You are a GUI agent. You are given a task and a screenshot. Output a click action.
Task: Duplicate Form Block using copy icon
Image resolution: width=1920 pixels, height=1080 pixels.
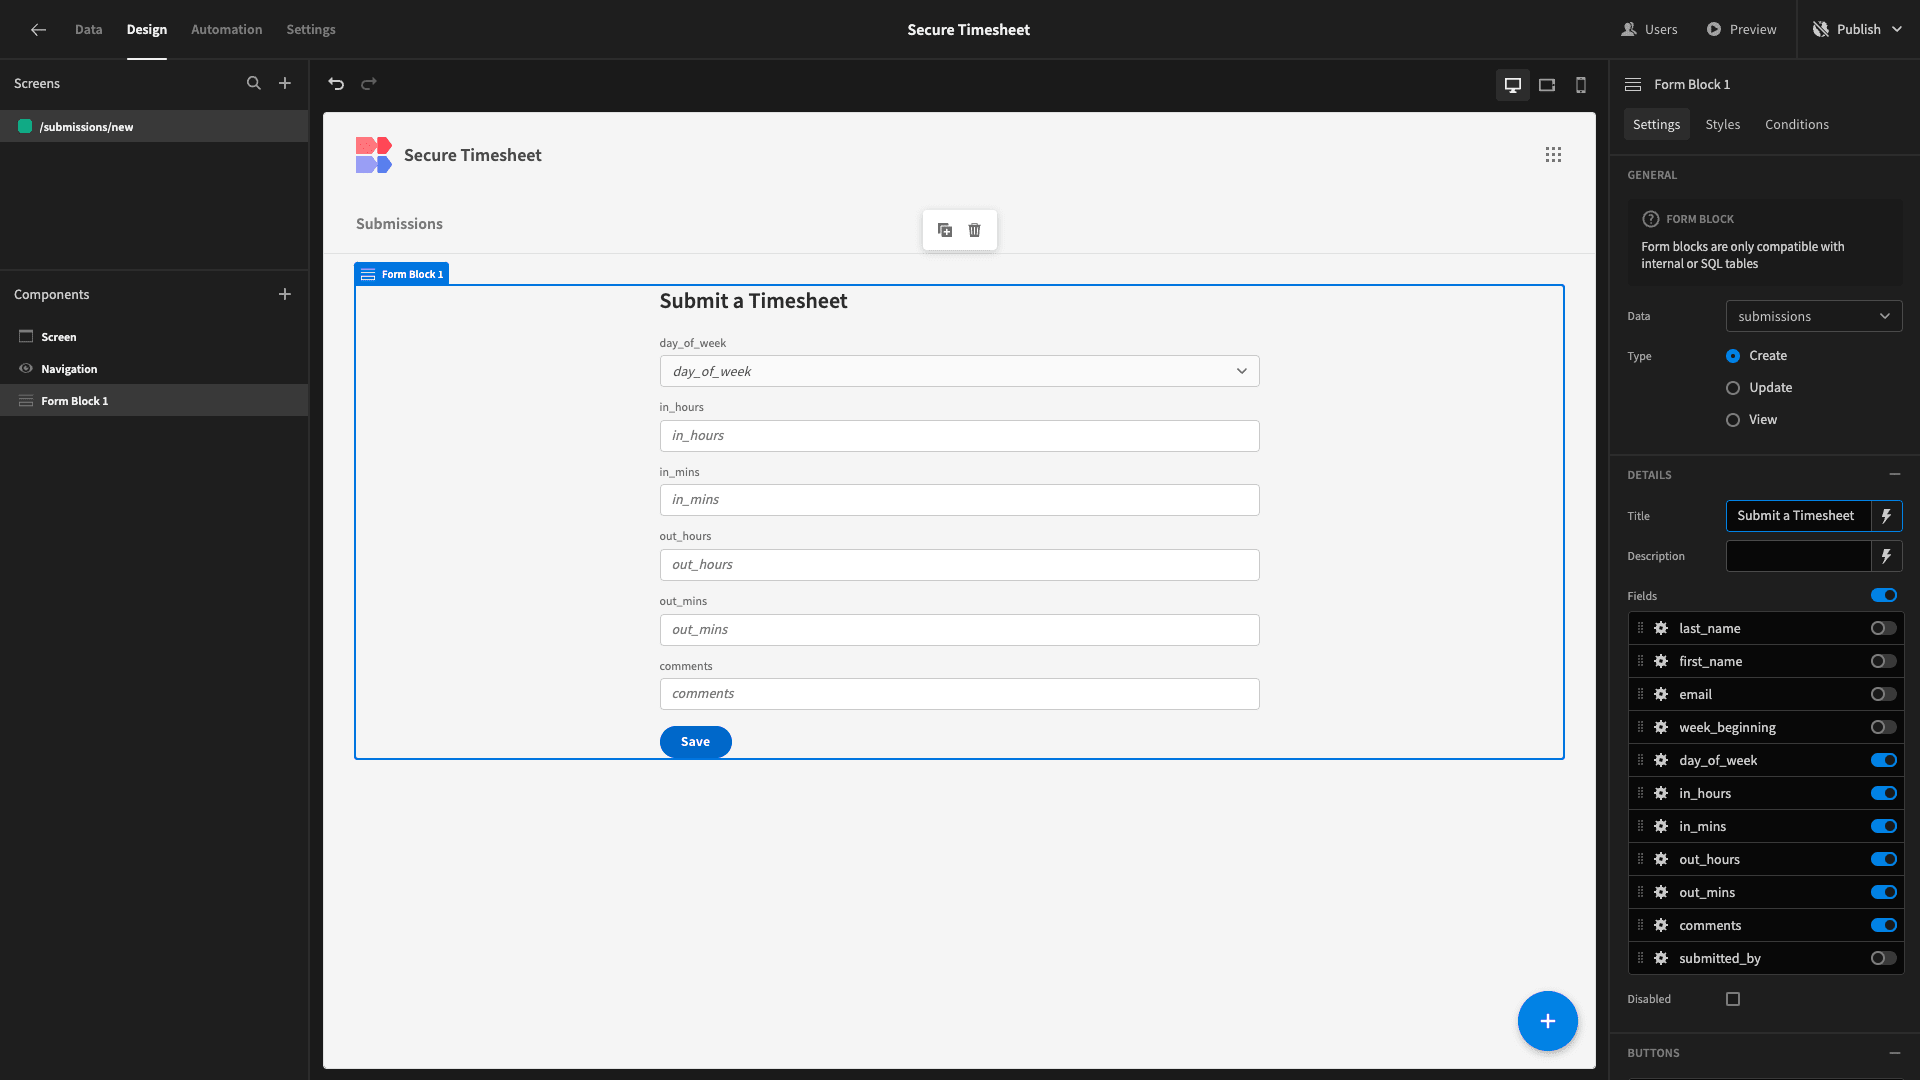click(945, 230)
